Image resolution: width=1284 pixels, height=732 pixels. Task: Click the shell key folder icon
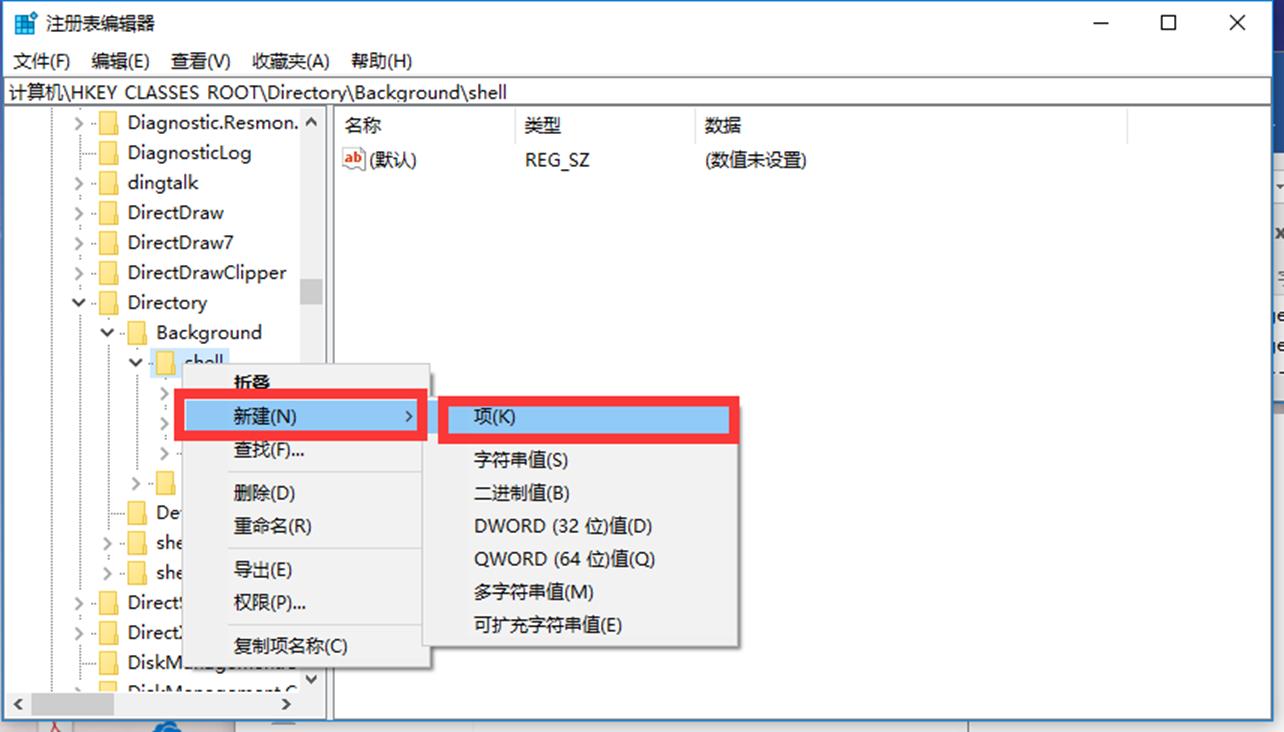tap(166, 362)
